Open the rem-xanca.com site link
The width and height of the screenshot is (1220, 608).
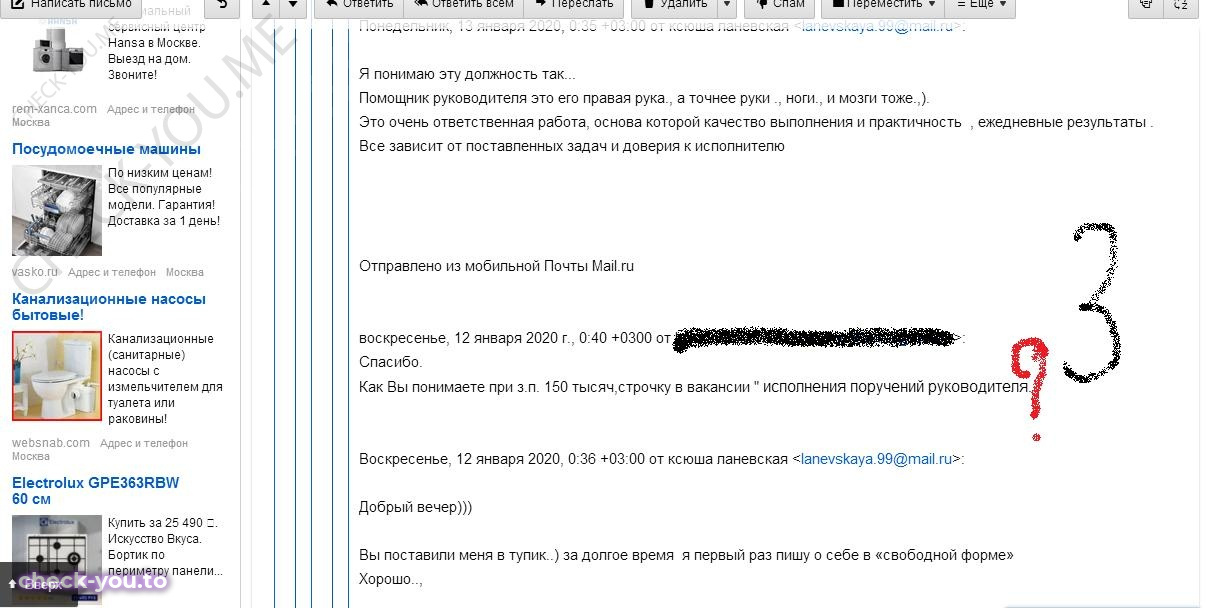tap(54, 109)
